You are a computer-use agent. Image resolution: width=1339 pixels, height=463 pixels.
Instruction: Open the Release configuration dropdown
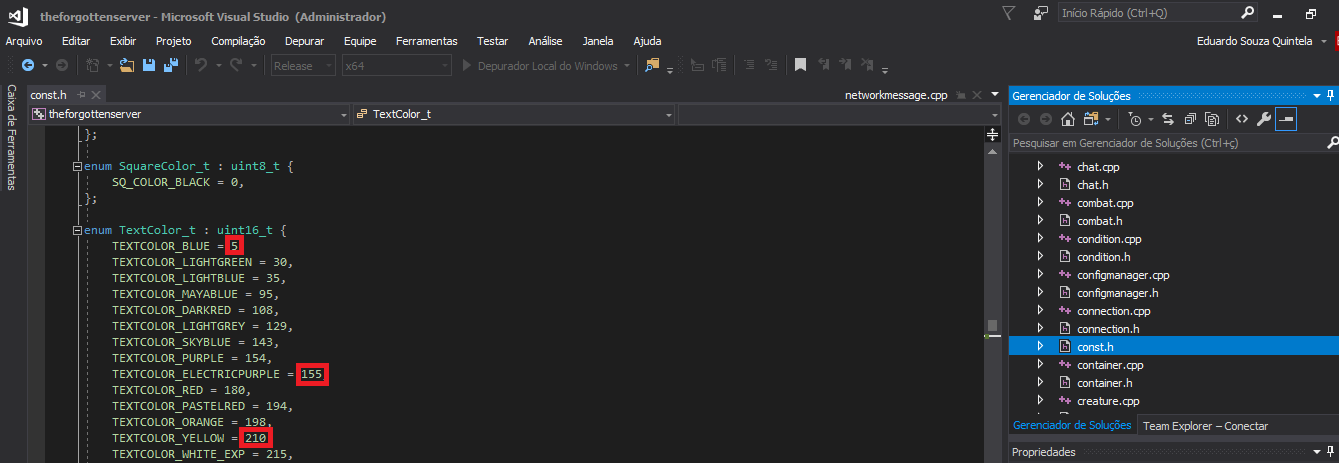[x=304, y=65]
